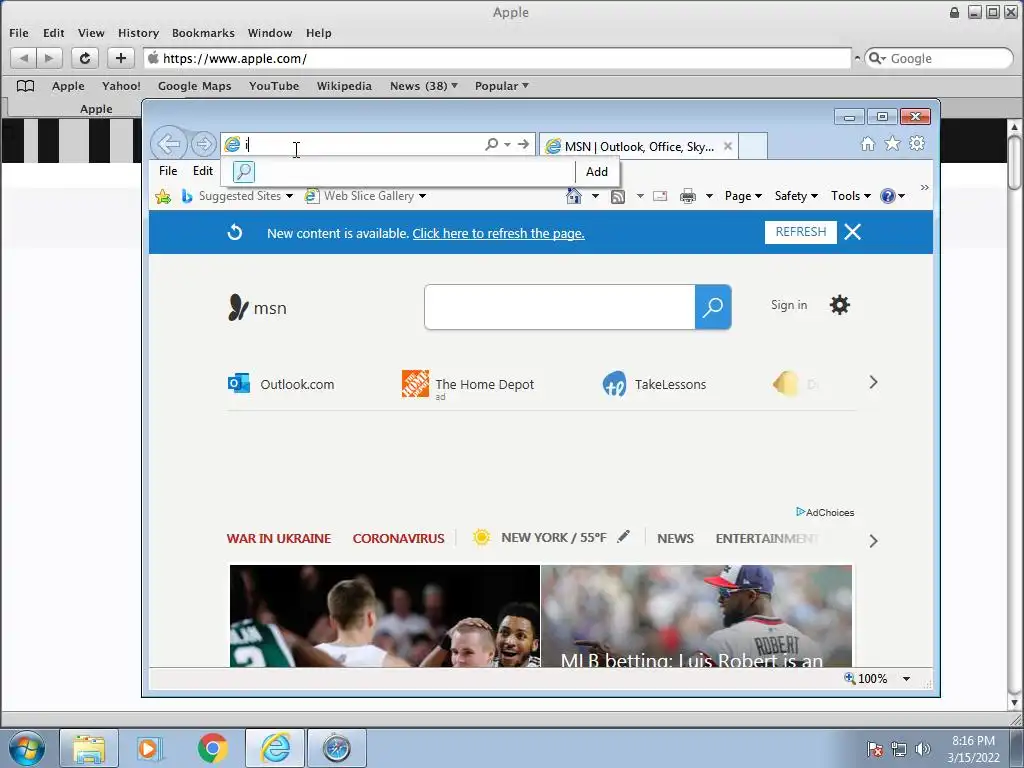Open Windows Media Player from taskbar

(150, 748)
